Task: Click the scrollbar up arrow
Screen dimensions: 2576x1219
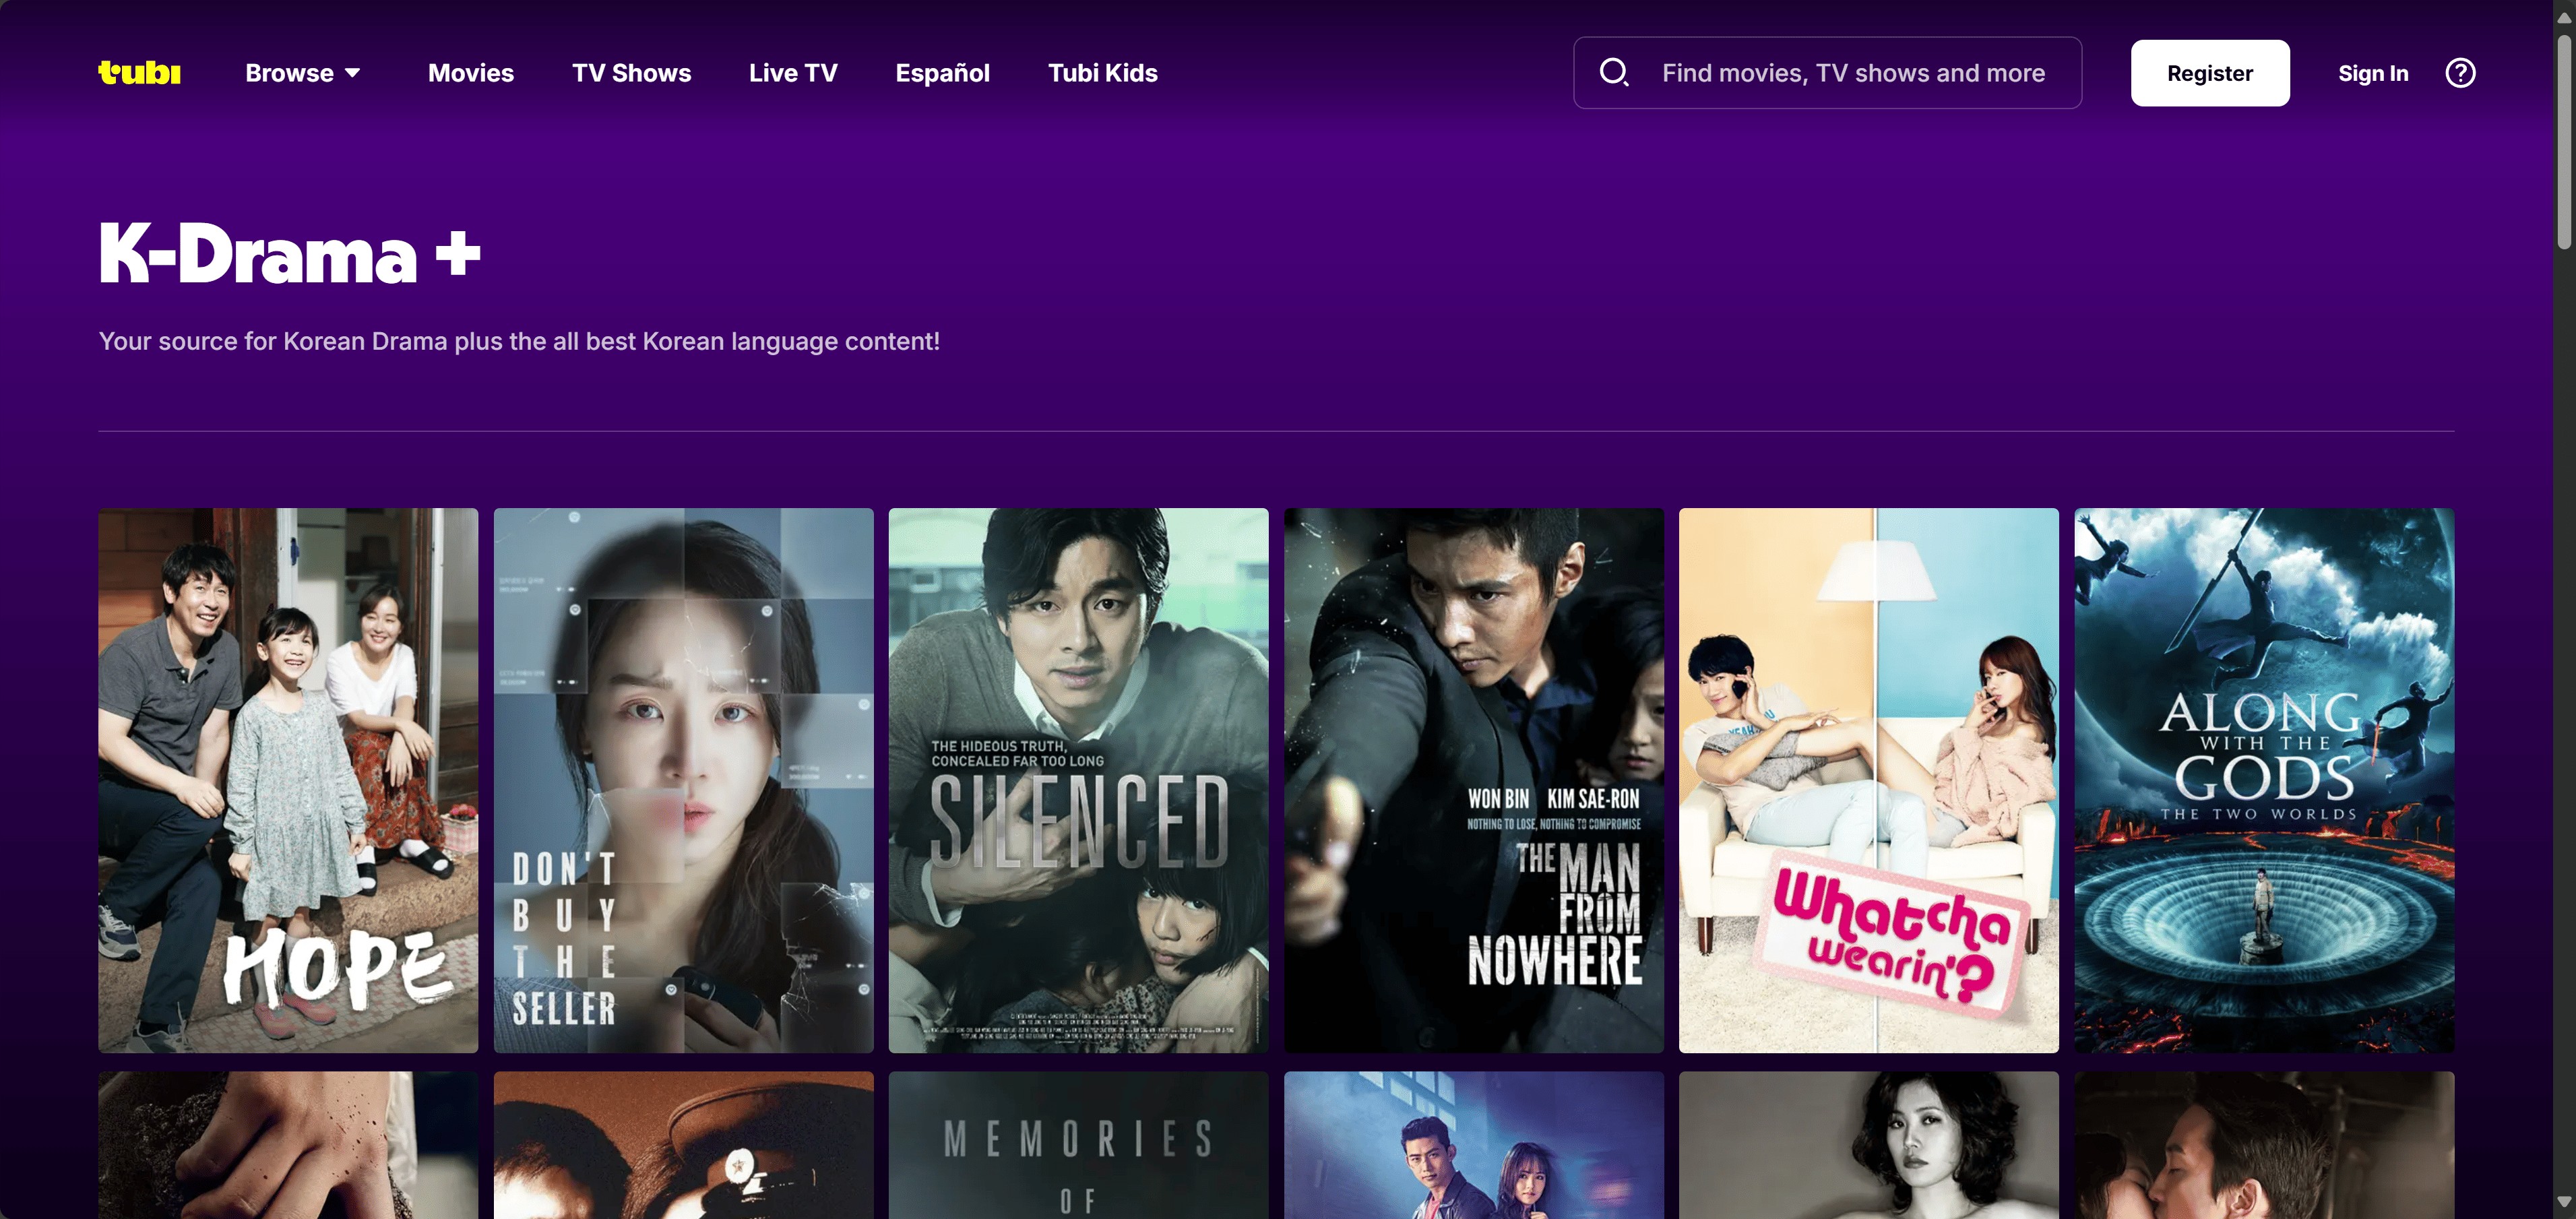Action: [x=2564, y=17]
